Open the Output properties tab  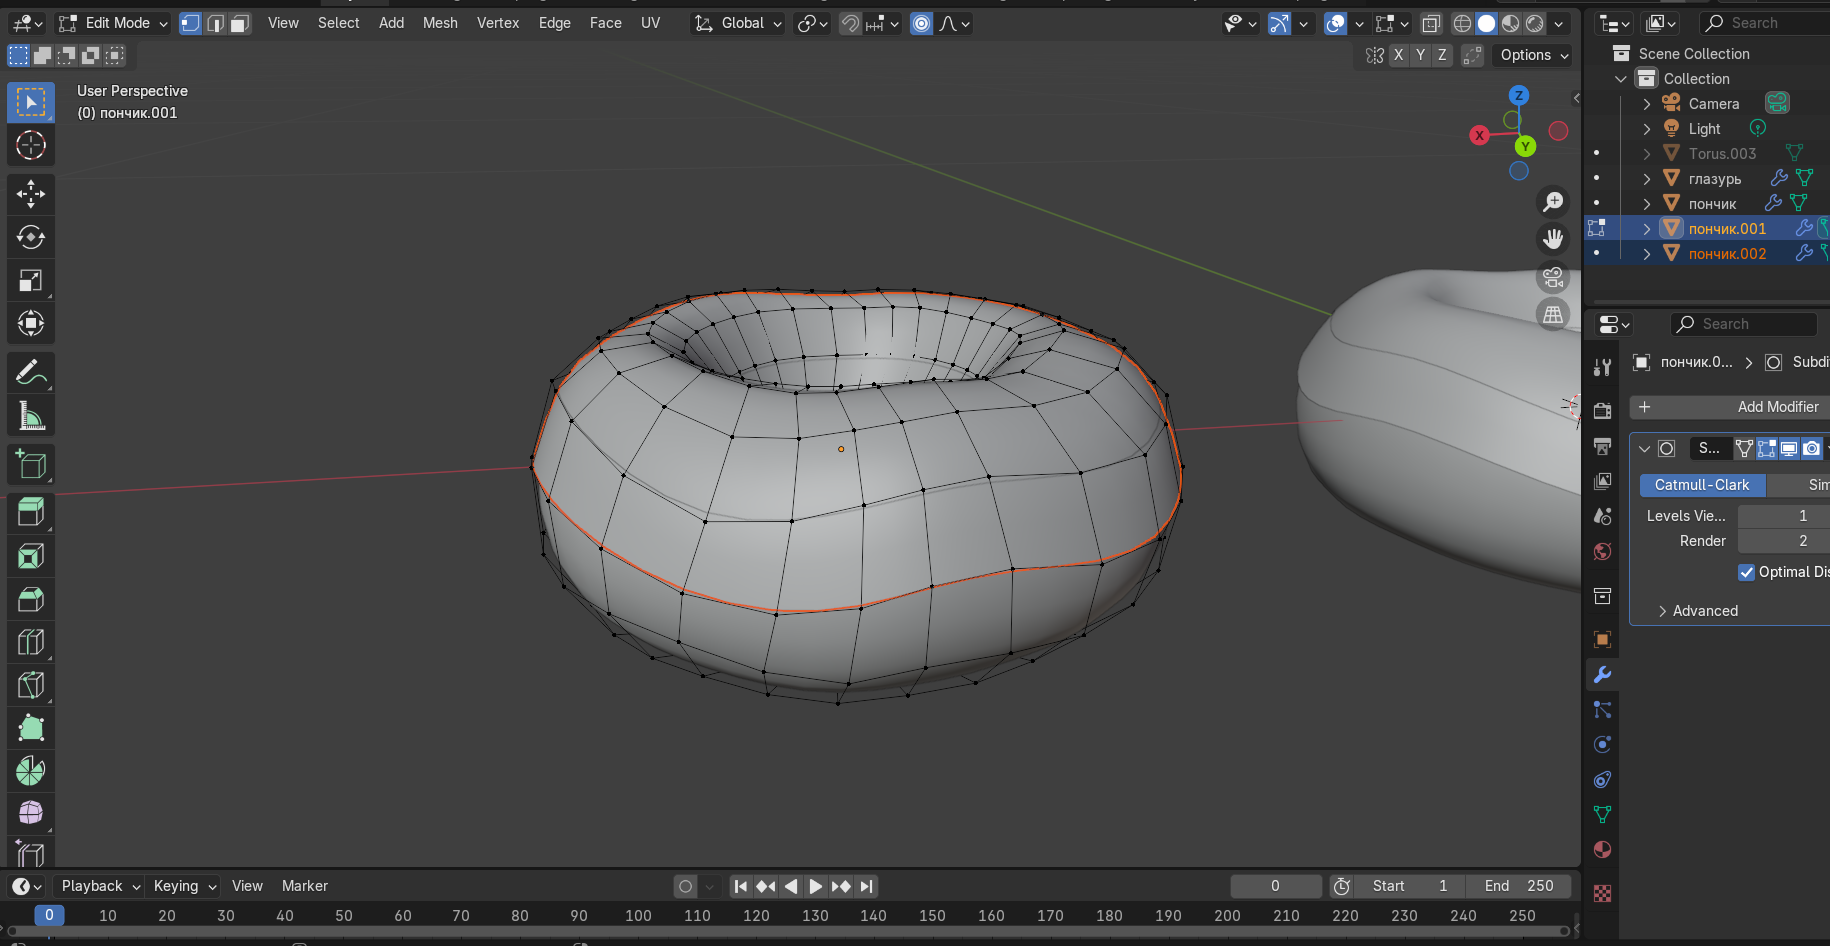click(x=1602, y=446)
